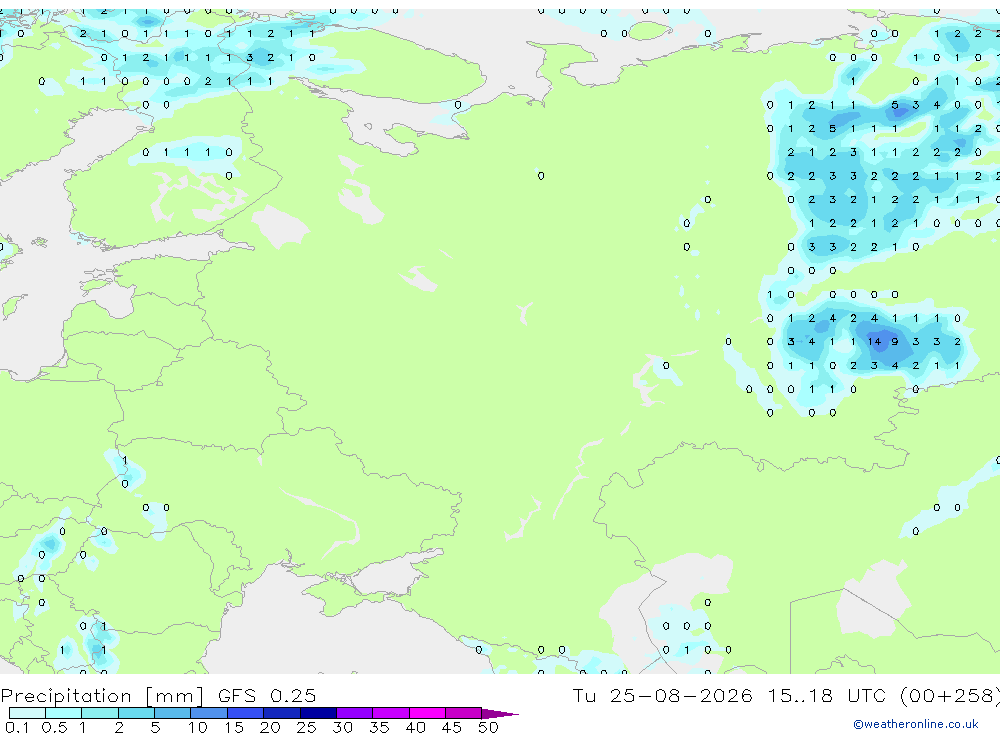The height and width of the screenshot is (733, 1000).
Task: Click the legend scale label "25"
Action: pos(306,727)
